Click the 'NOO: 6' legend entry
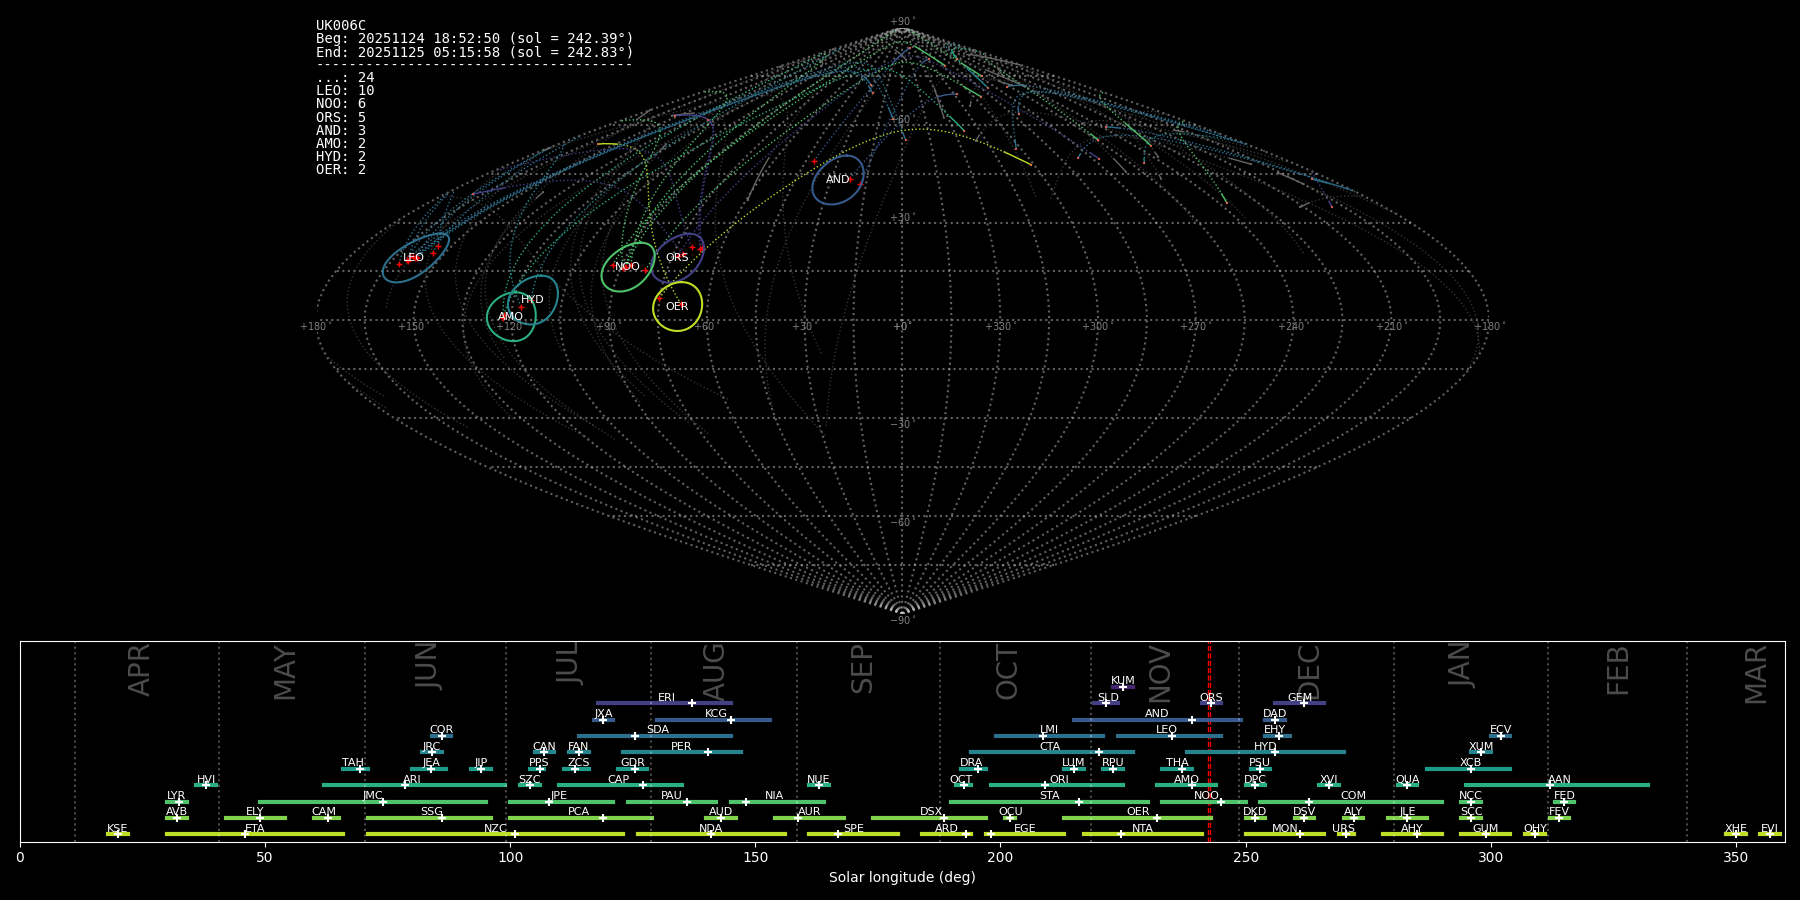The width and height of the screenshot is (1800, 900). (341, 104)
